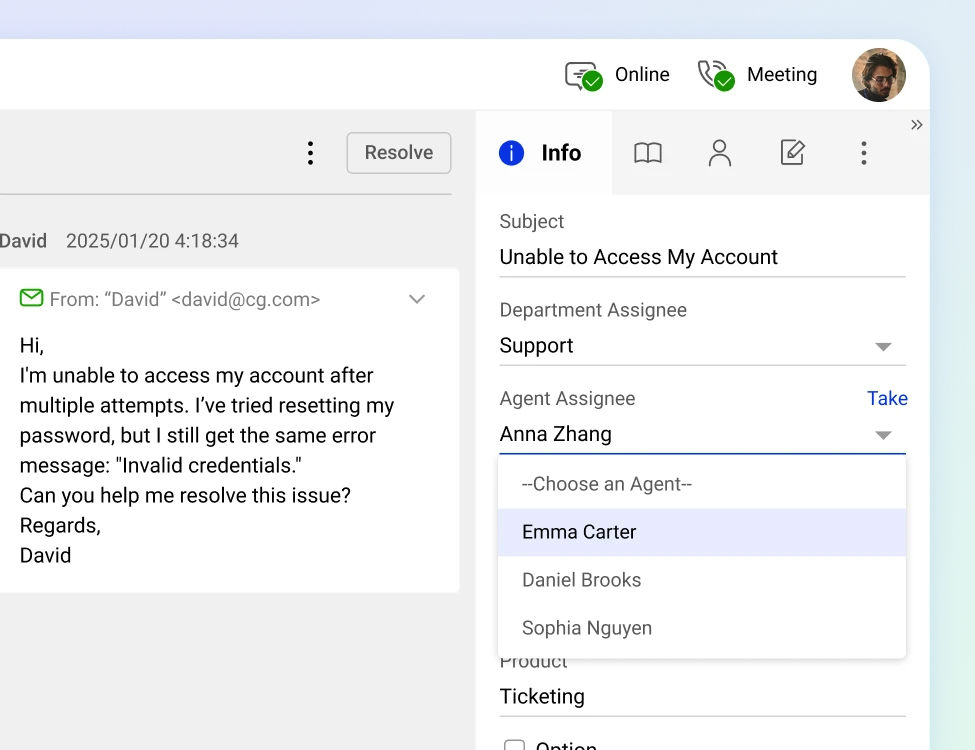The image size is (975, 750).
Task: Click the timestamp 2025/01/20 4:18:34
Action: pyautogui.click(x=152, y=241)
